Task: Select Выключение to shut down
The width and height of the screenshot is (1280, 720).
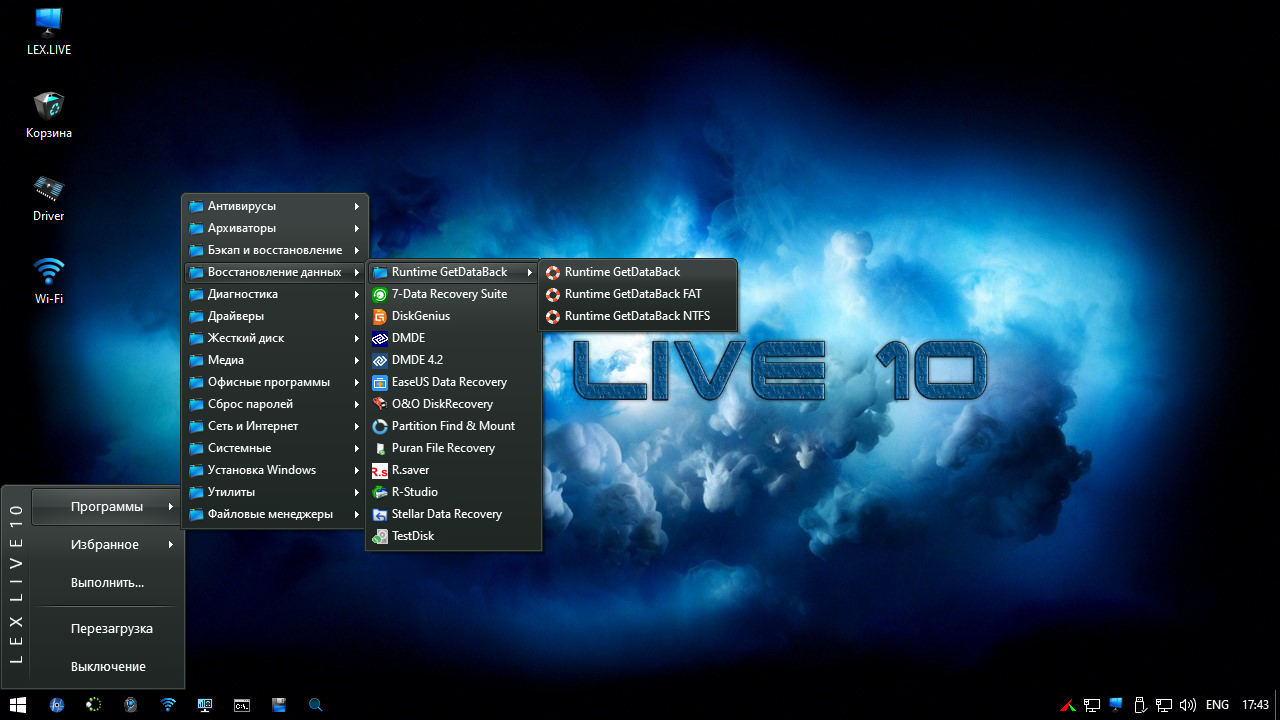Action: (x=108, y=667)
